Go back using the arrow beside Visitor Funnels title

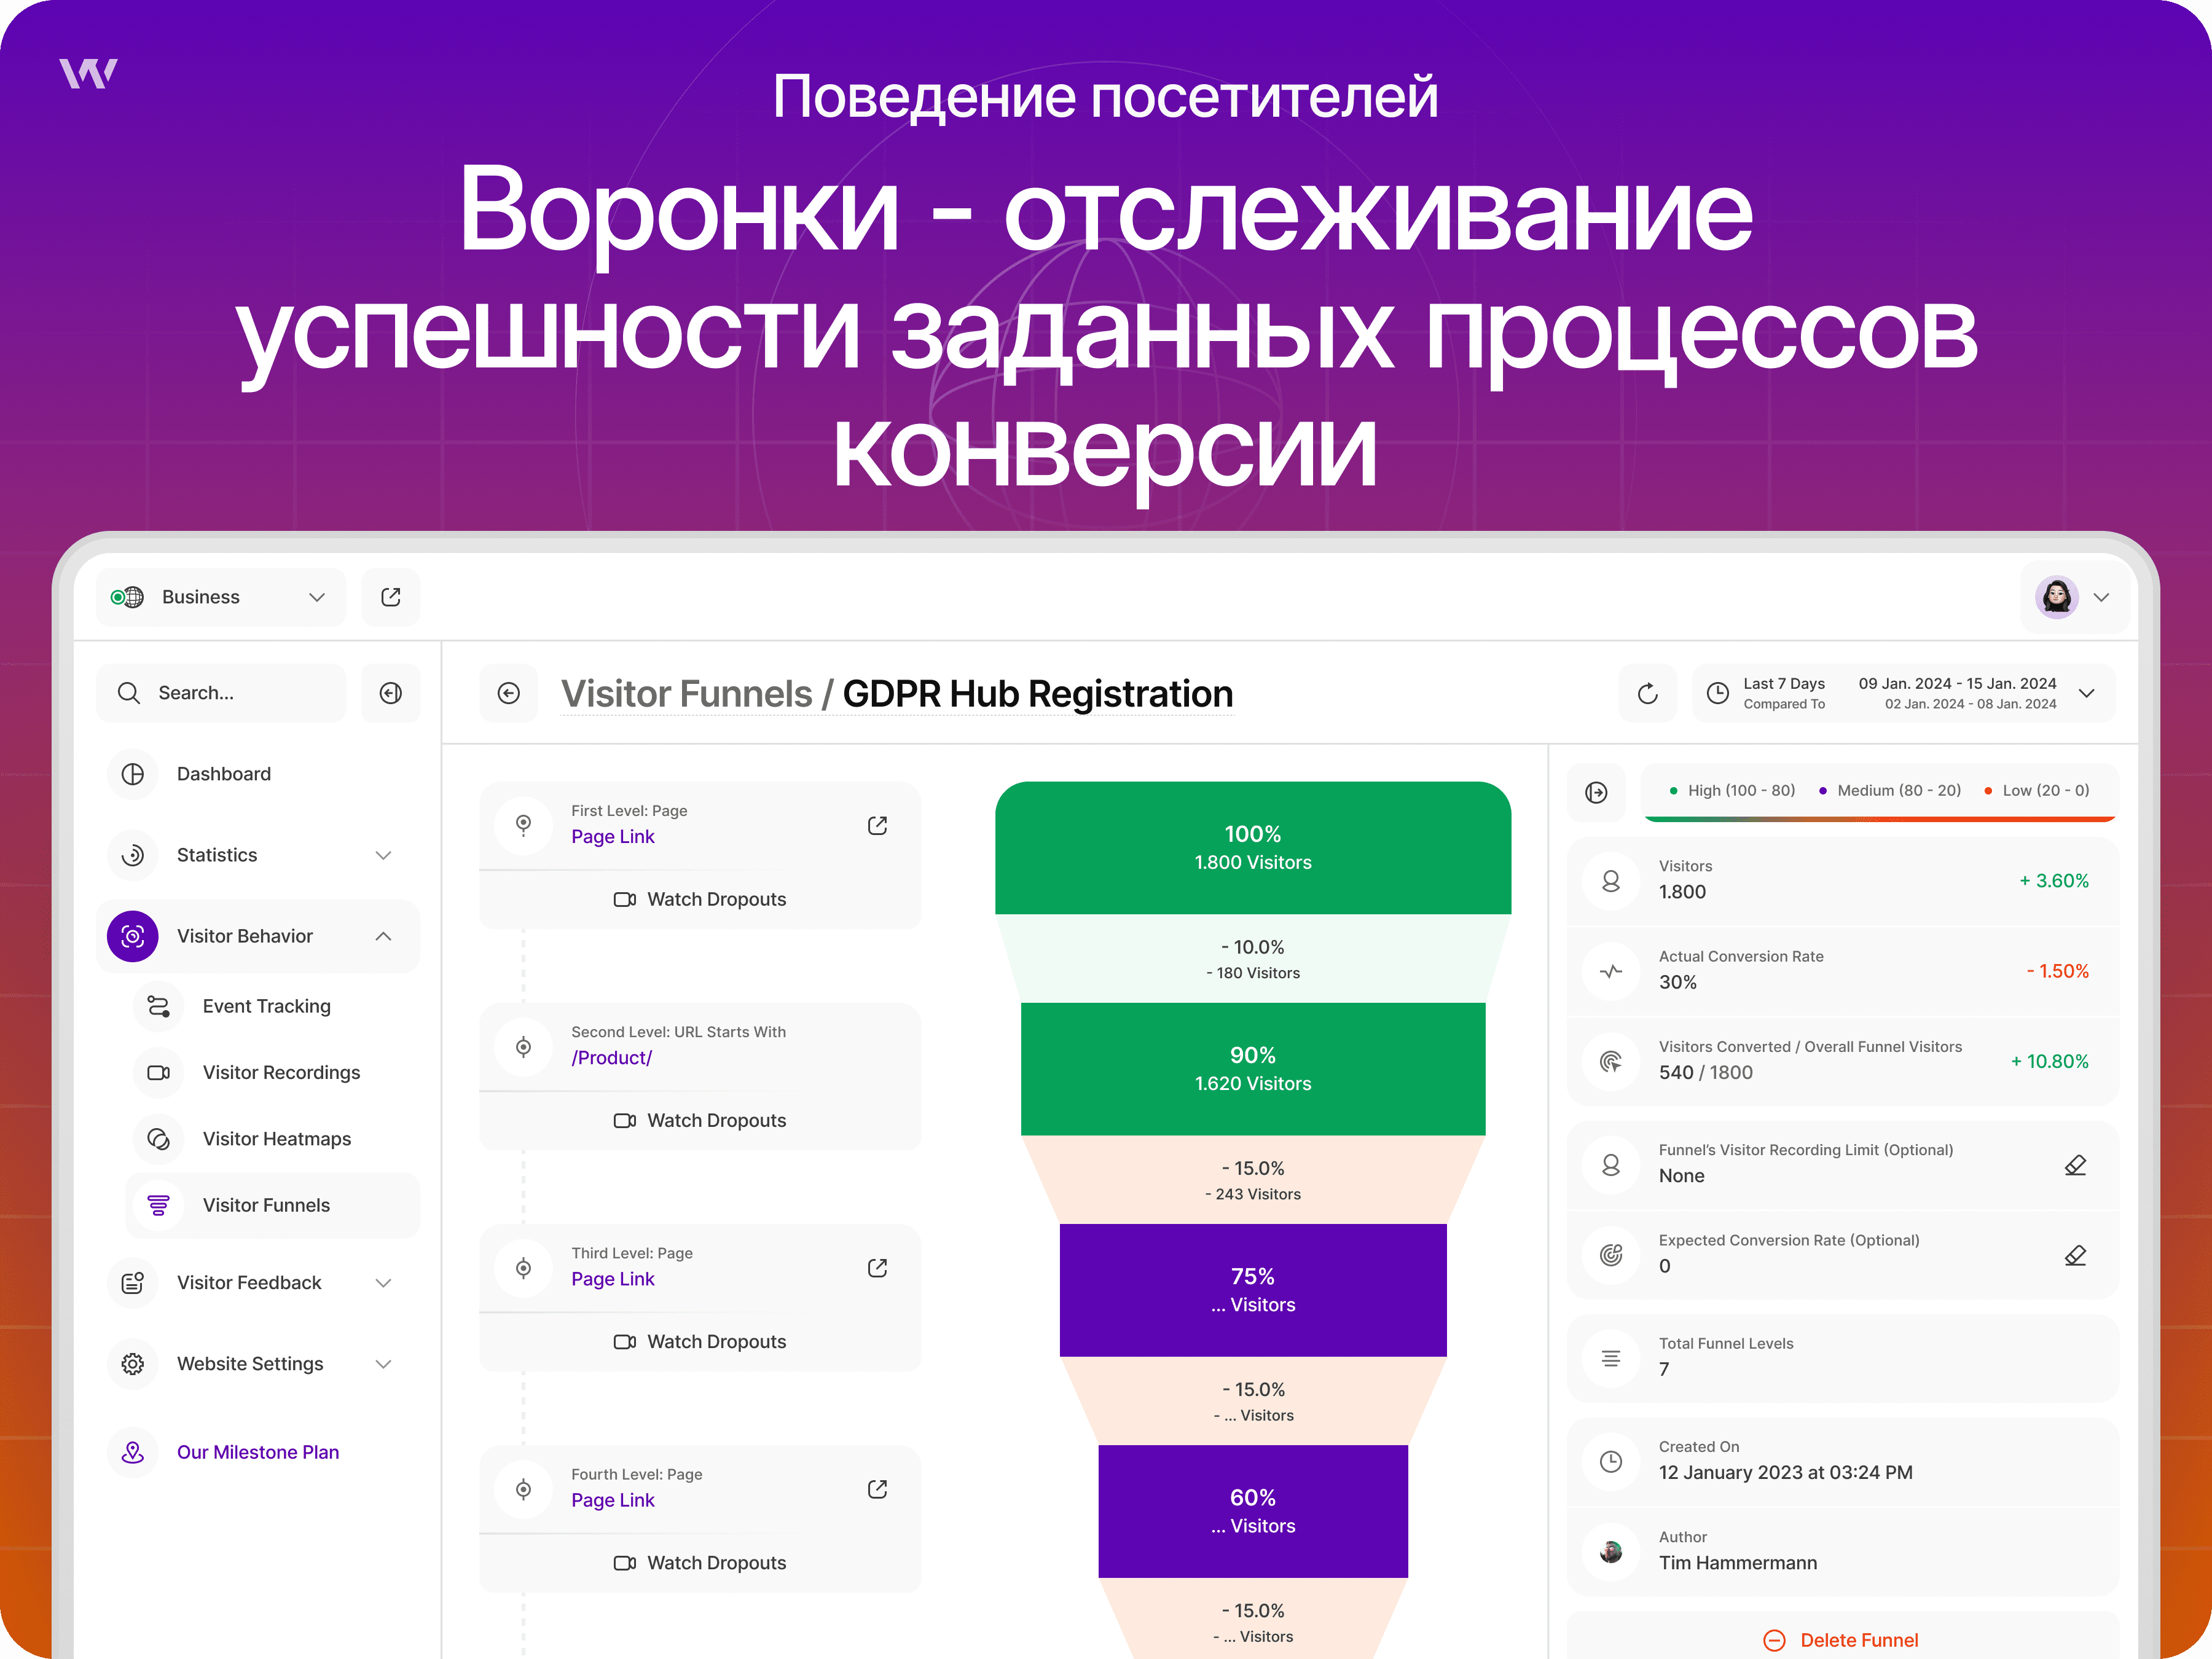pos(509,693)
